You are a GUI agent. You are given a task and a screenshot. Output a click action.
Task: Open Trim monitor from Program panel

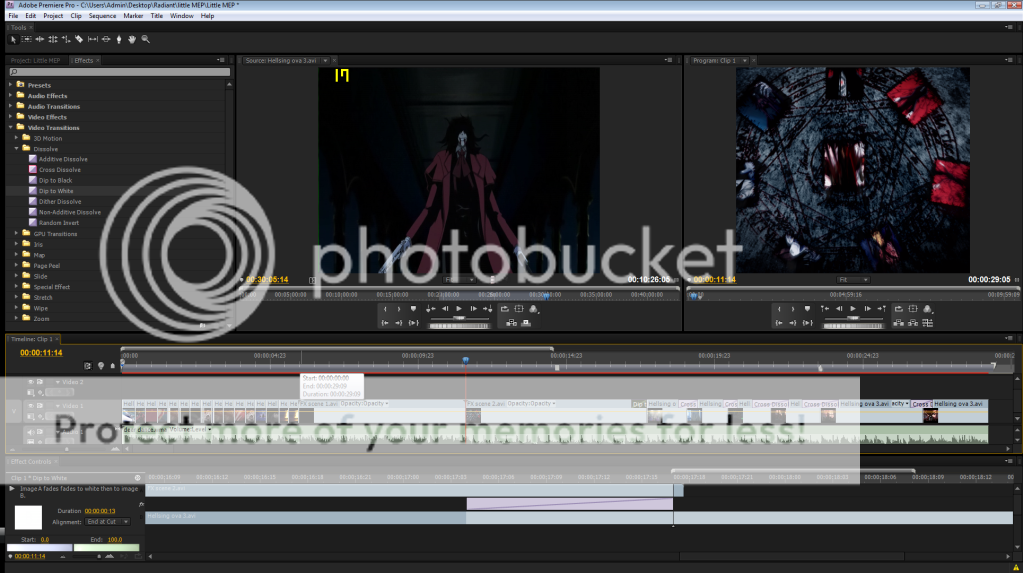(927, 323)
